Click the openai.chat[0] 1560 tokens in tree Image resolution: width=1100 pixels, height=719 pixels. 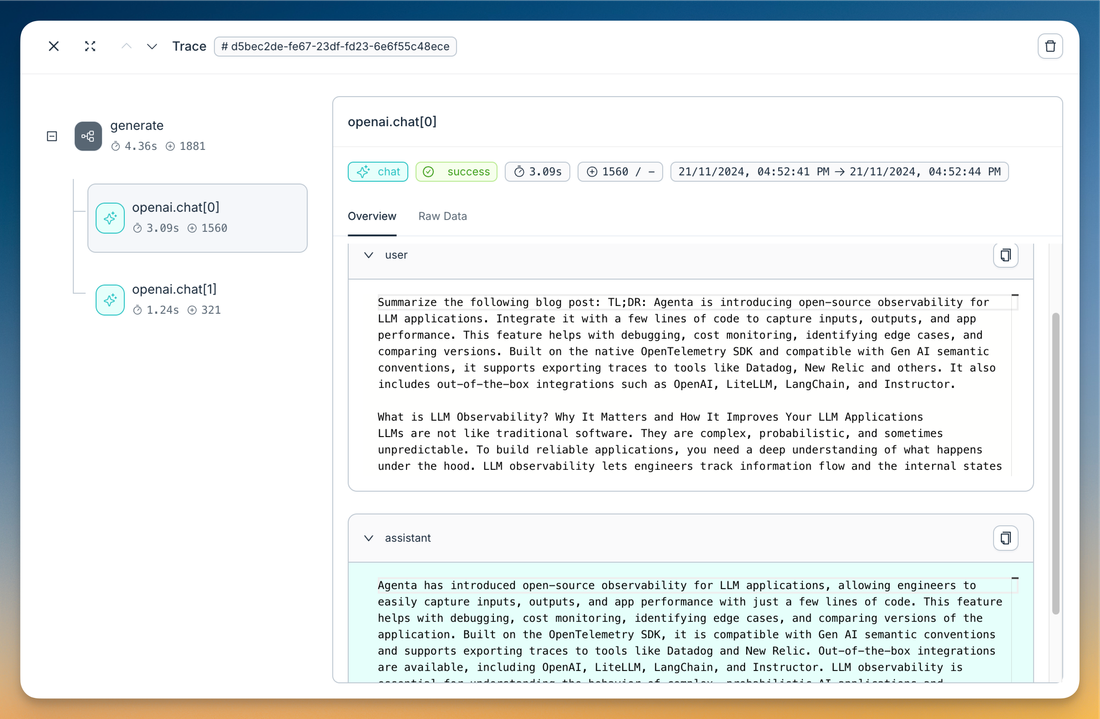207,228
